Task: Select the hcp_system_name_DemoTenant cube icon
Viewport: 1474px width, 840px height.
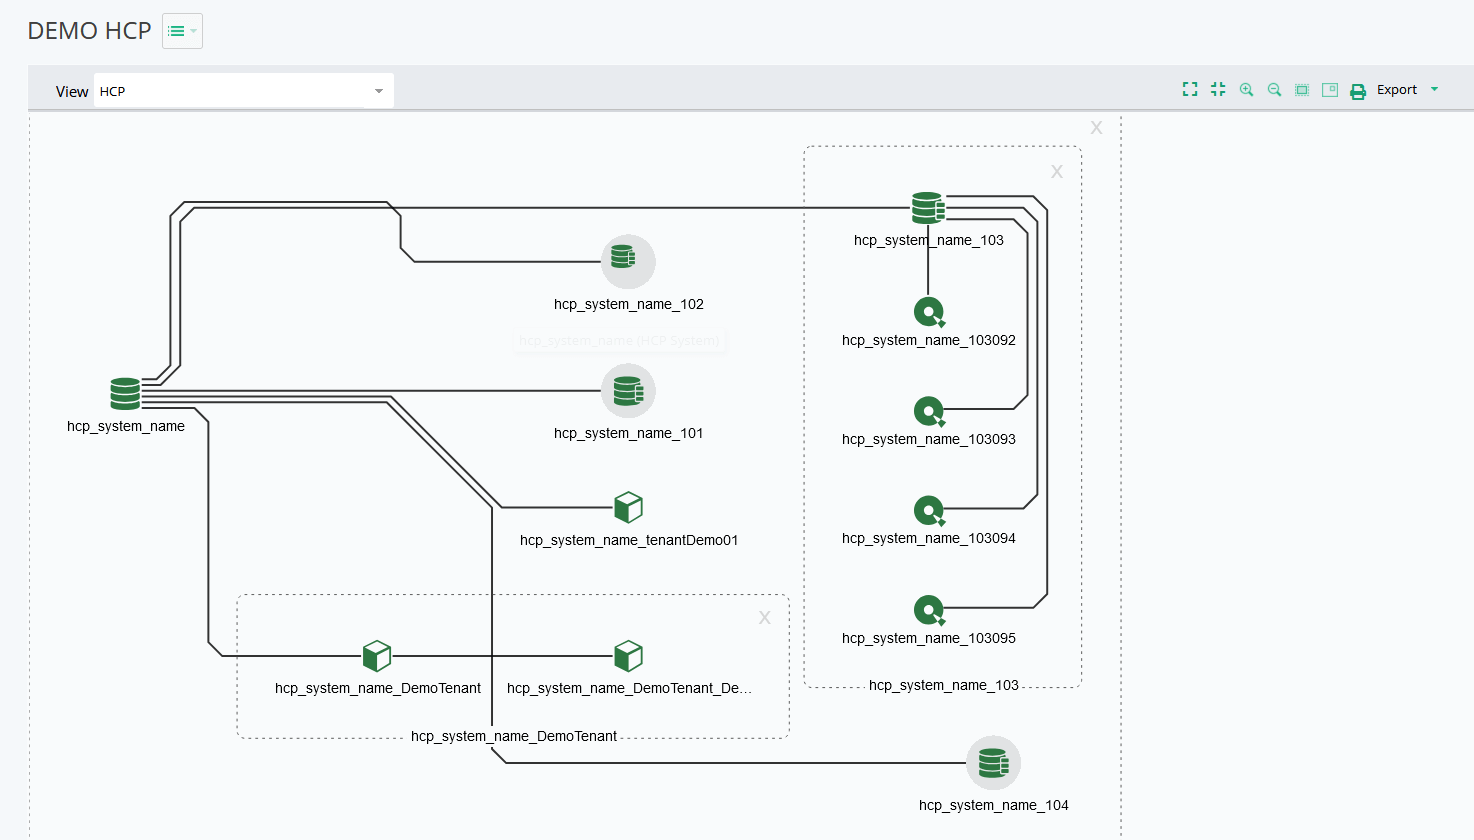Action: click(377, 656)
